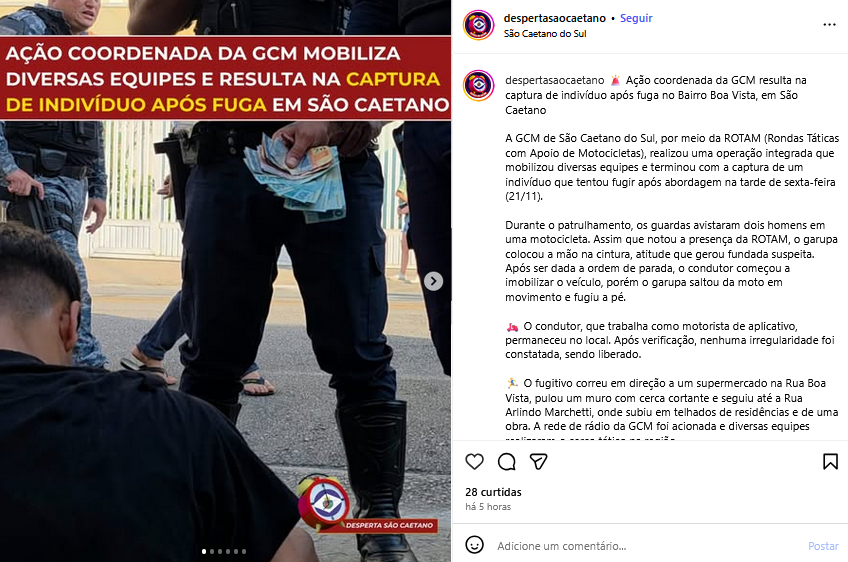Screen dimensions: 848x562
Task: Click the Desperta São Caetano watermark logo
Action: pos(367,504)
